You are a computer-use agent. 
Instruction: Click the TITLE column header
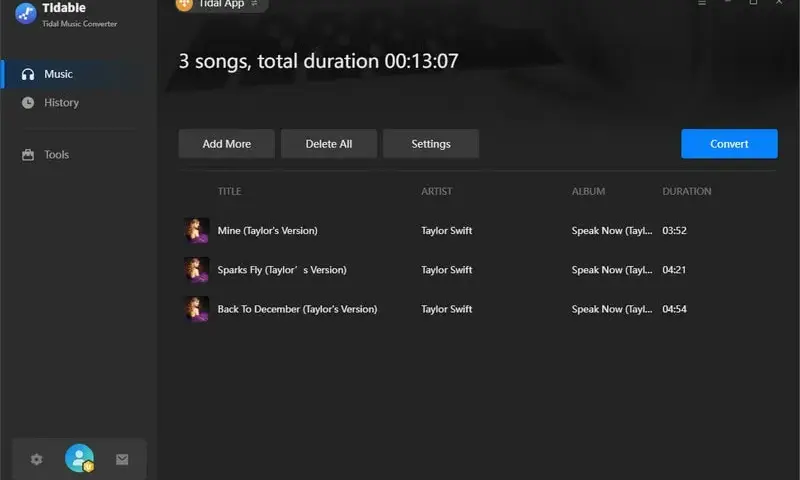pyautogui.click(x=230, y=191)
